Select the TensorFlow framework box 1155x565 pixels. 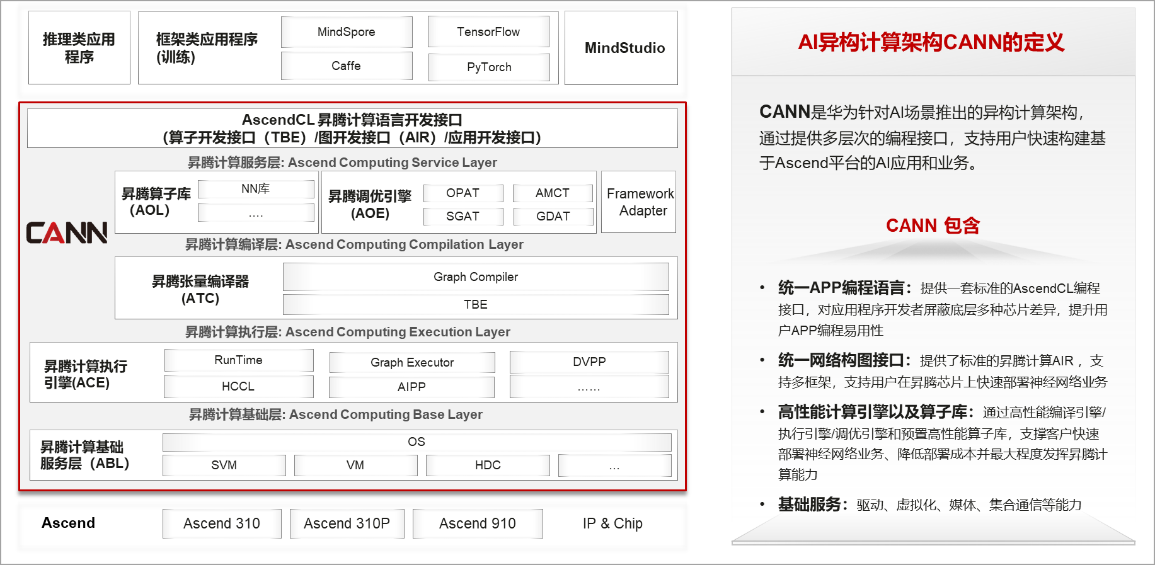coord(488,32)
